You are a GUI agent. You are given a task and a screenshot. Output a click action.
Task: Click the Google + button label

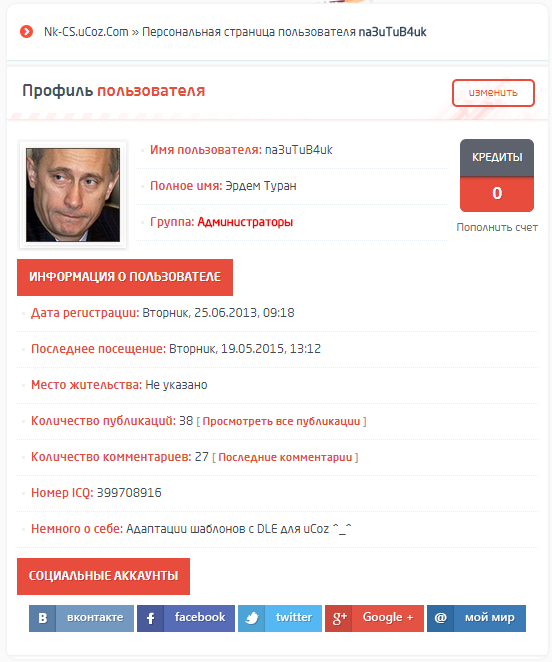[x=388, y=617]
